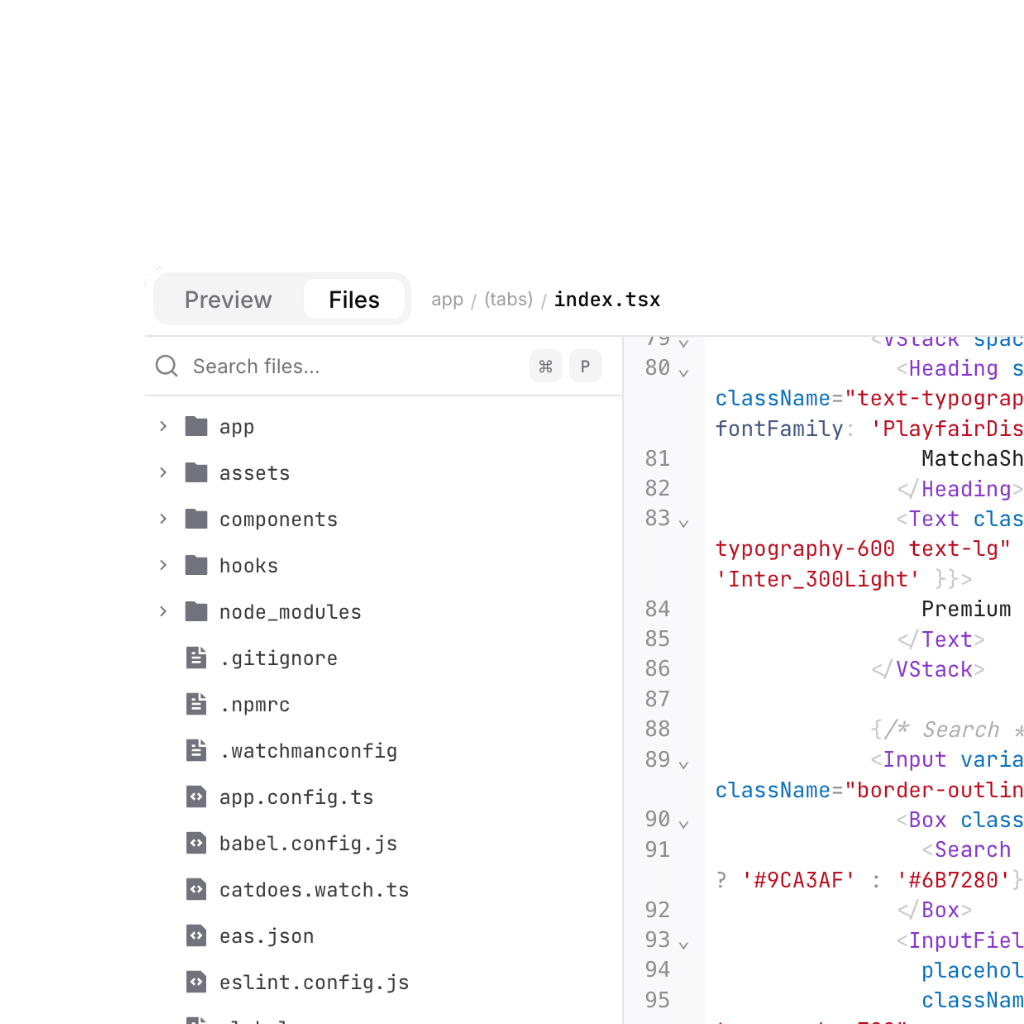Collapse code fold arrow at line 90
The image size is (1024, 1024).
(683, 824)
